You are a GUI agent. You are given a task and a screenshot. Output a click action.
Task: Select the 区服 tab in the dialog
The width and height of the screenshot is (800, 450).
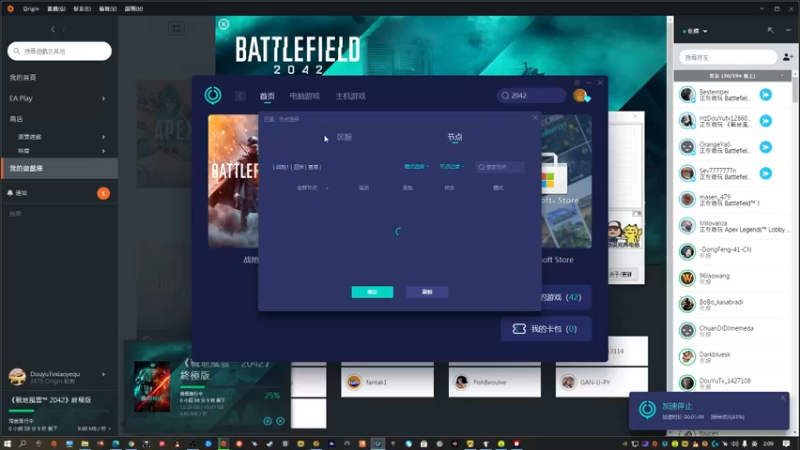point(344,137)
